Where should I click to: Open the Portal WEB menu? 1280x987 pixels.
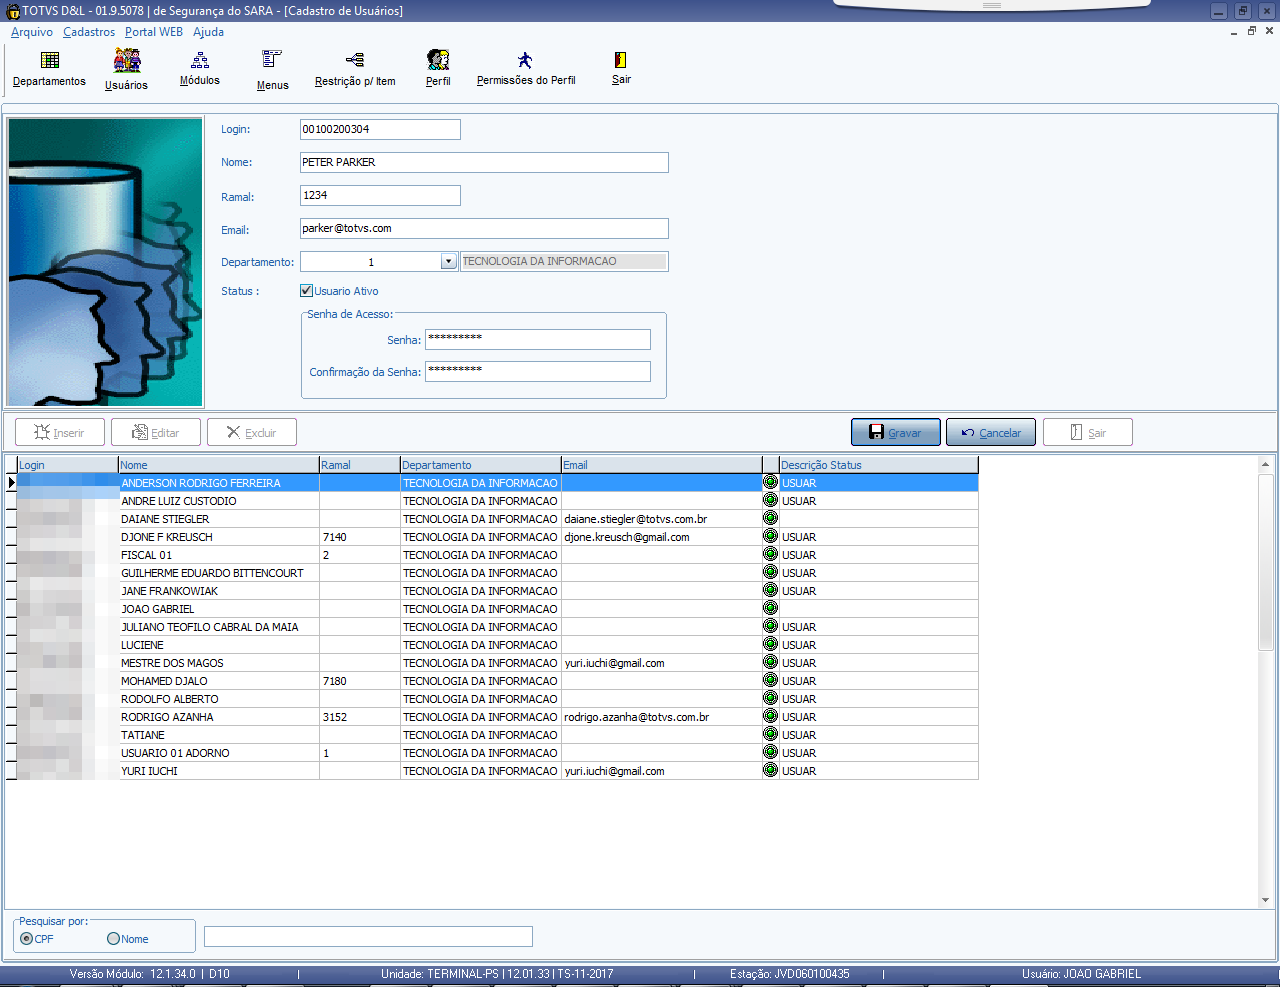pyautogui.click(x=154, y=32)
